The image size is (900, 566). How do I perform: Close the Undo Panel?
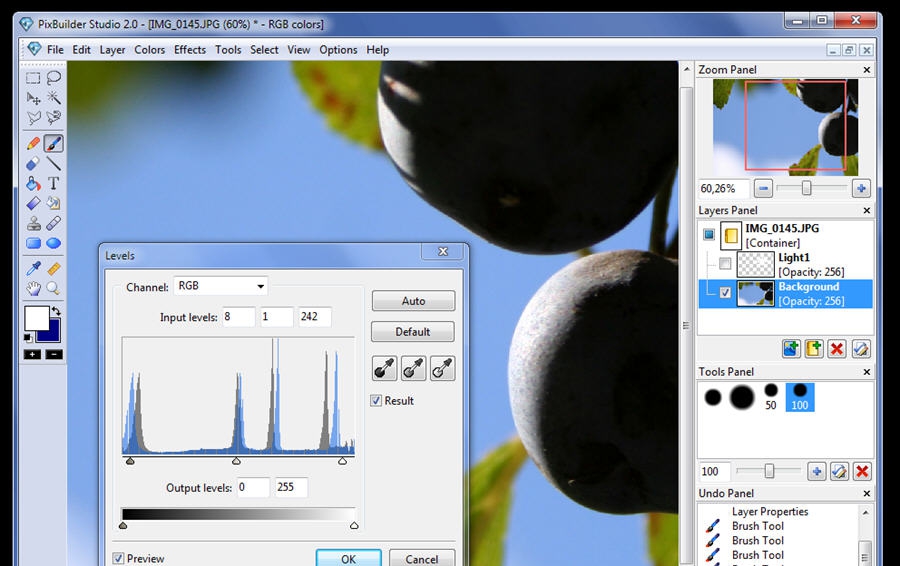coord(867,493)
